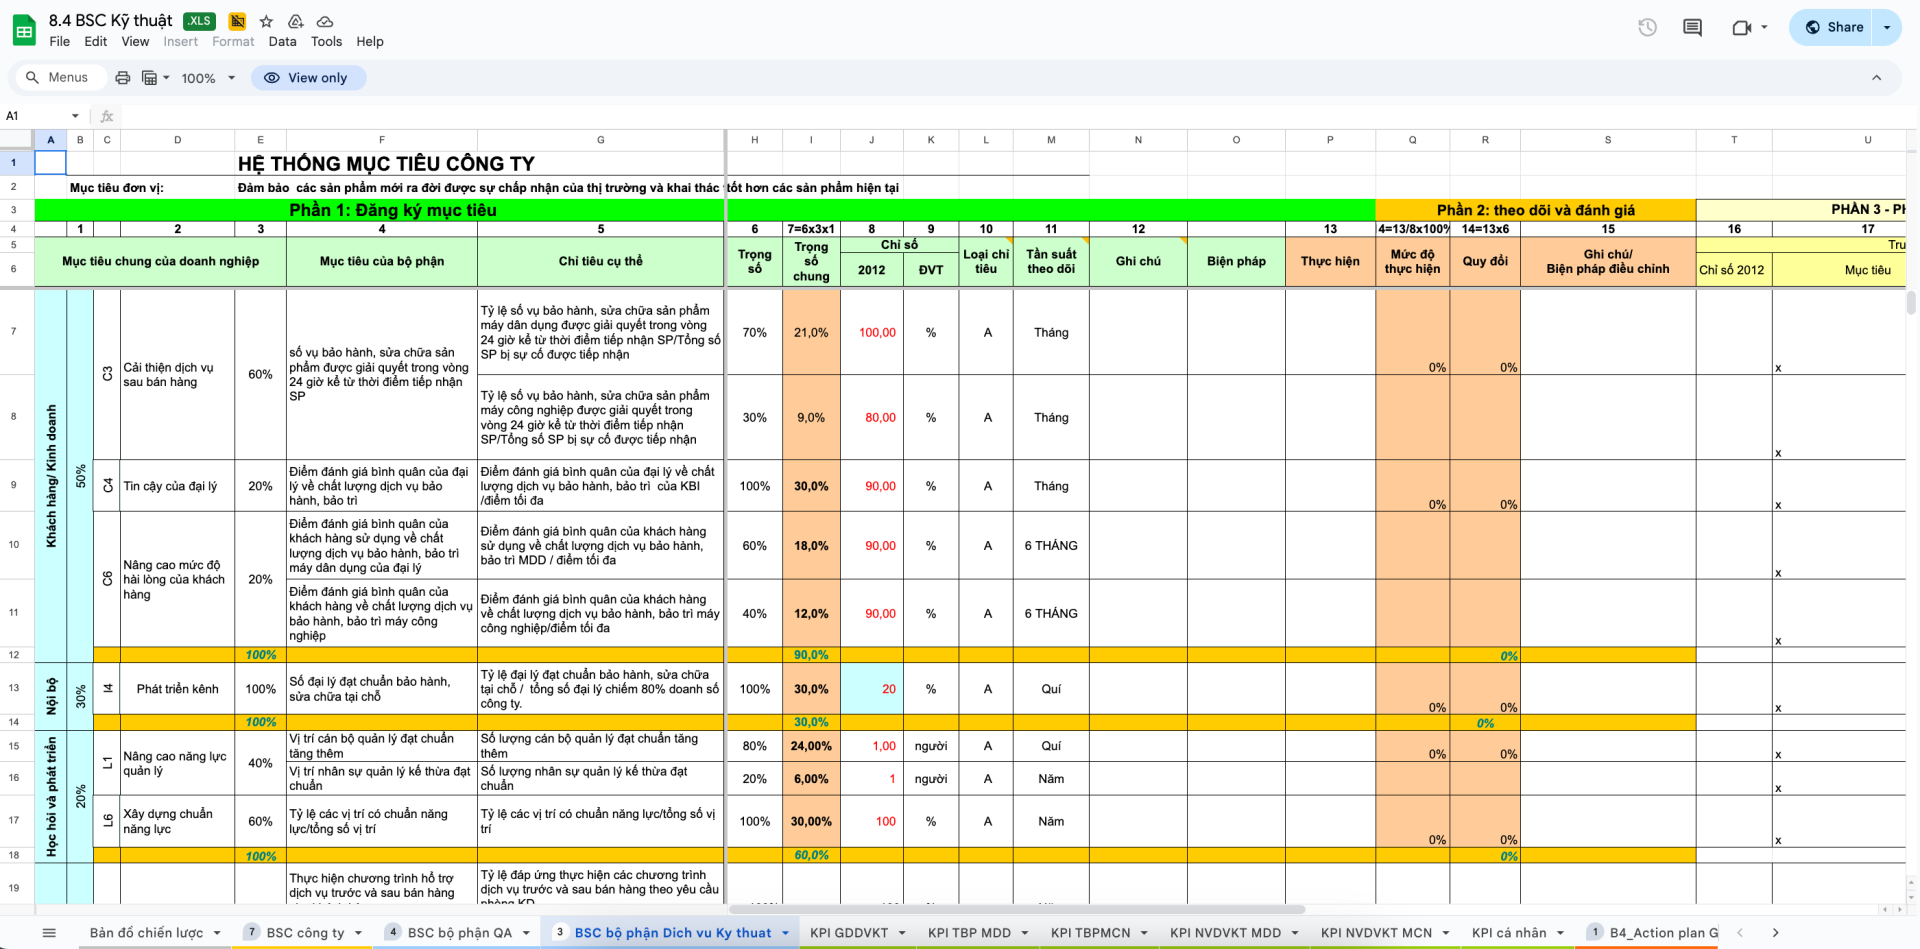The image size is (1920, 949).
Task: Select the Cải thiện dịch vụ sau bán hàng cell
Action: (x=177, y=374)
